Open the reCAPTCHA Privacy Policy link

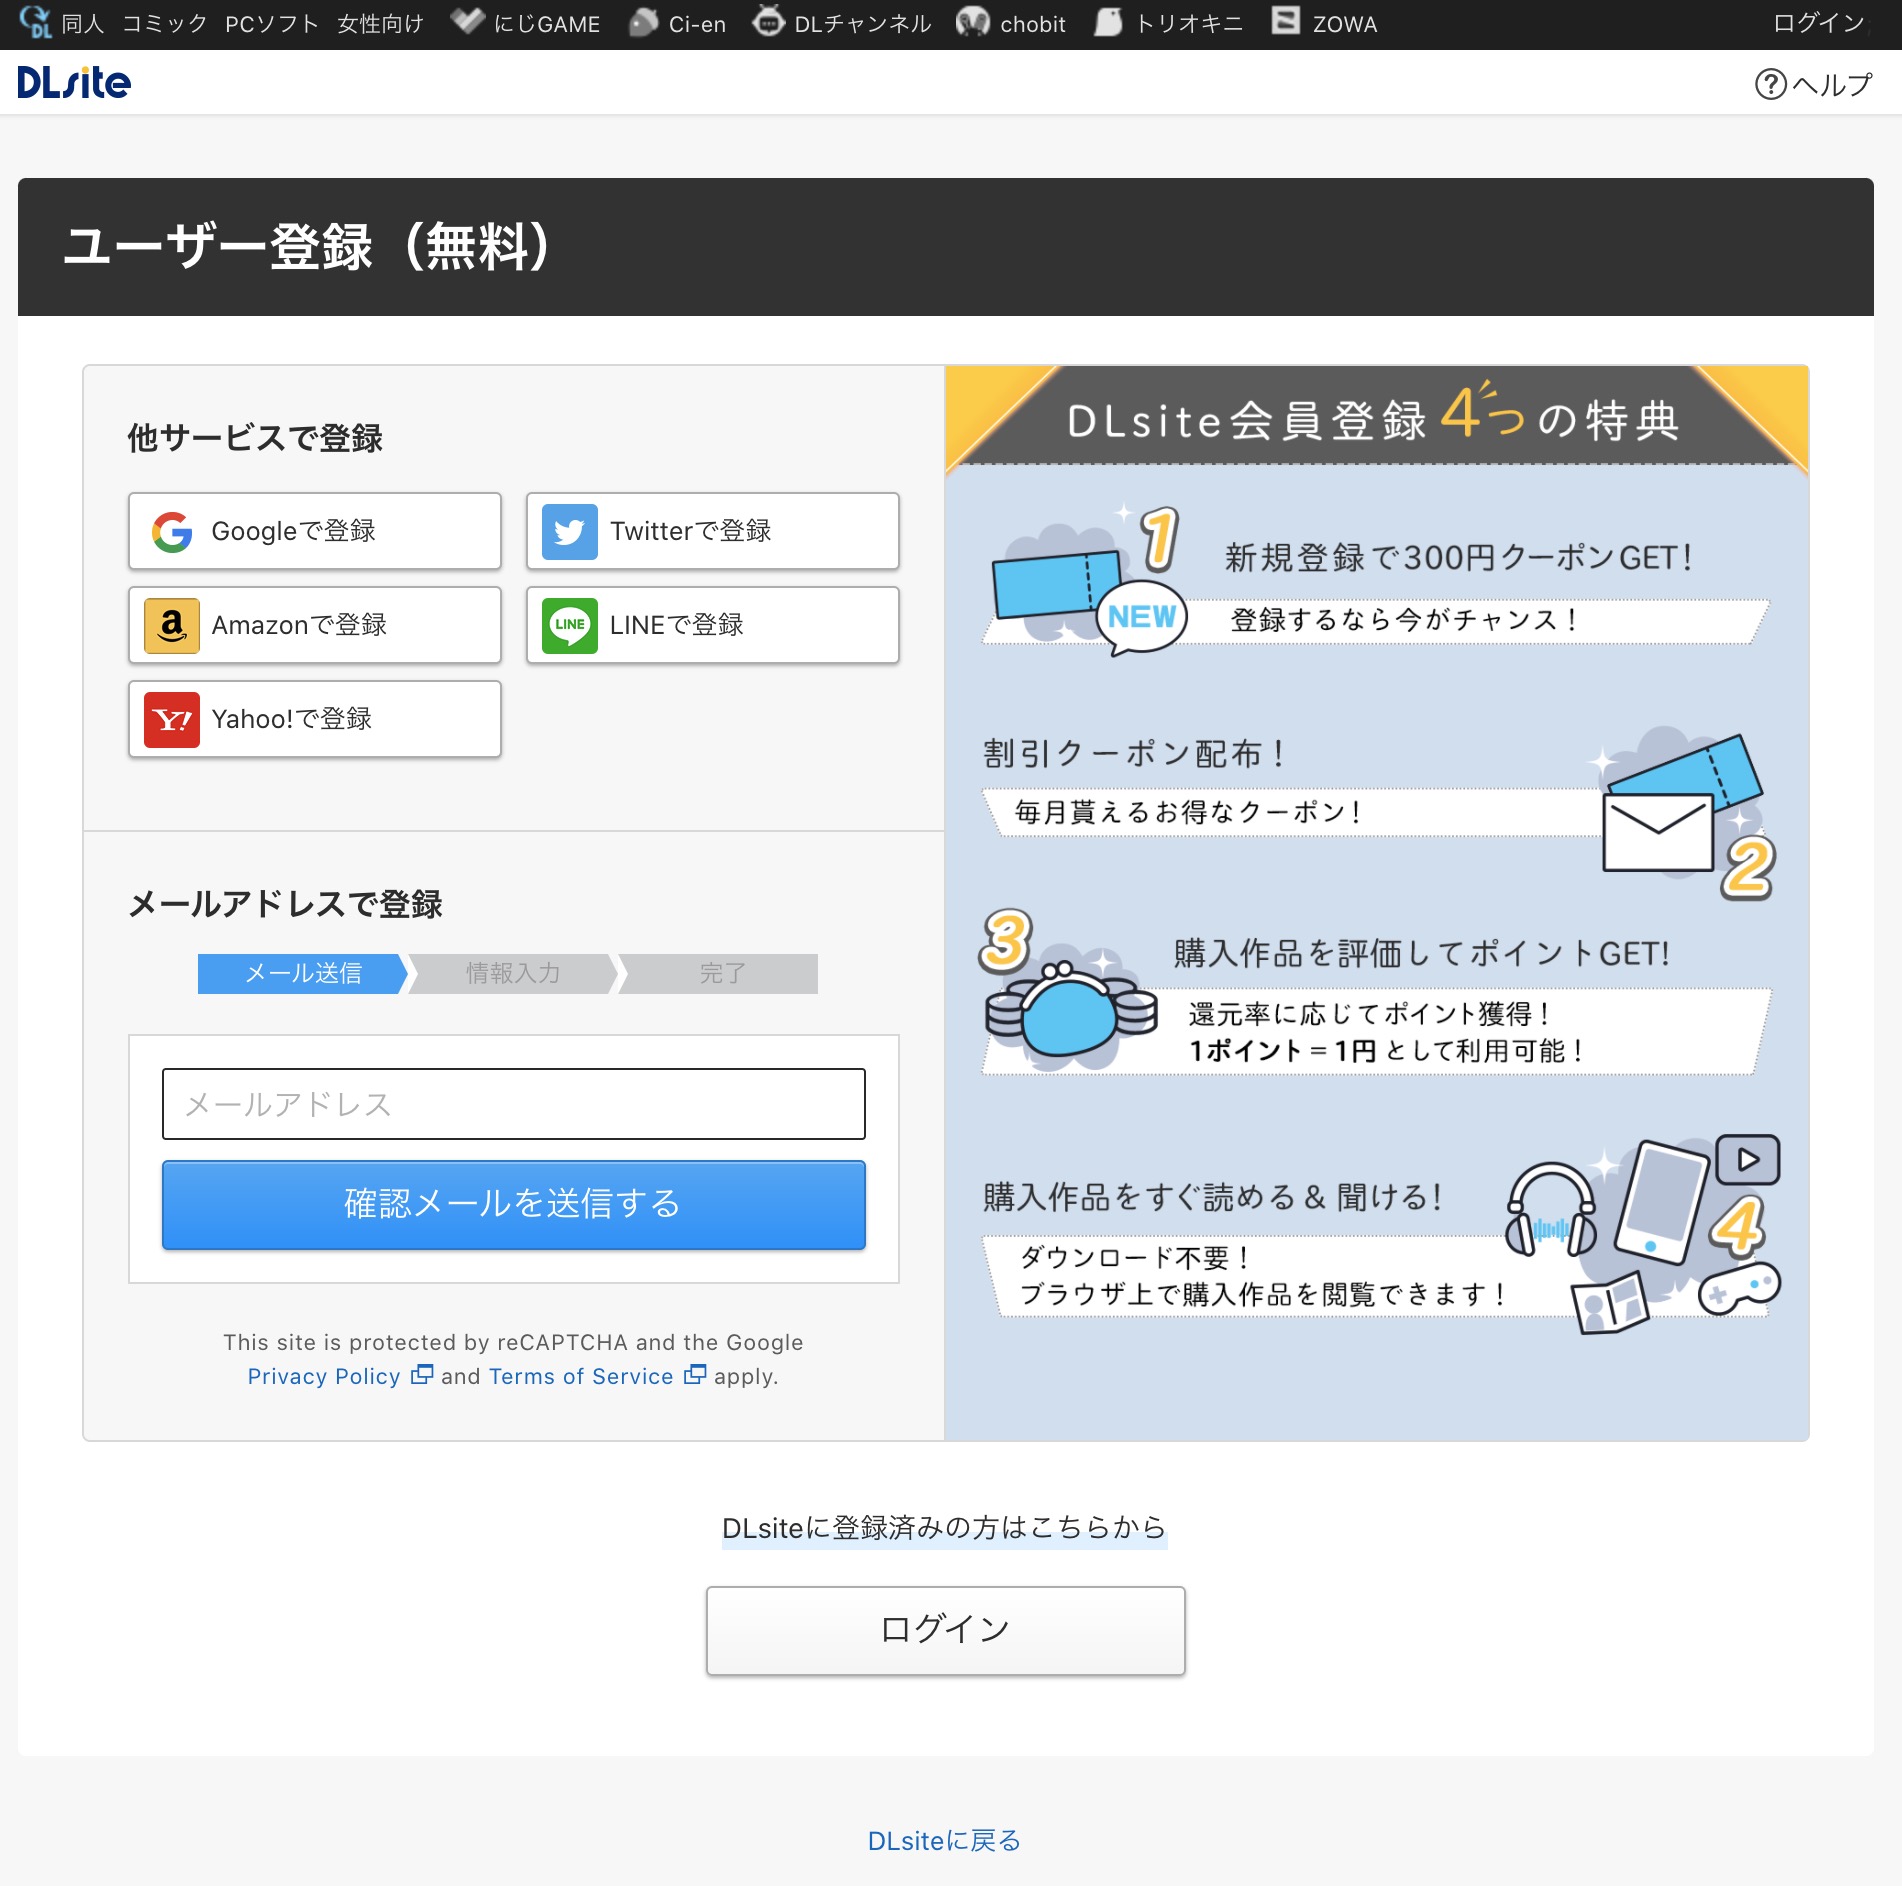pyautogui.click(x=324, y=1376)
